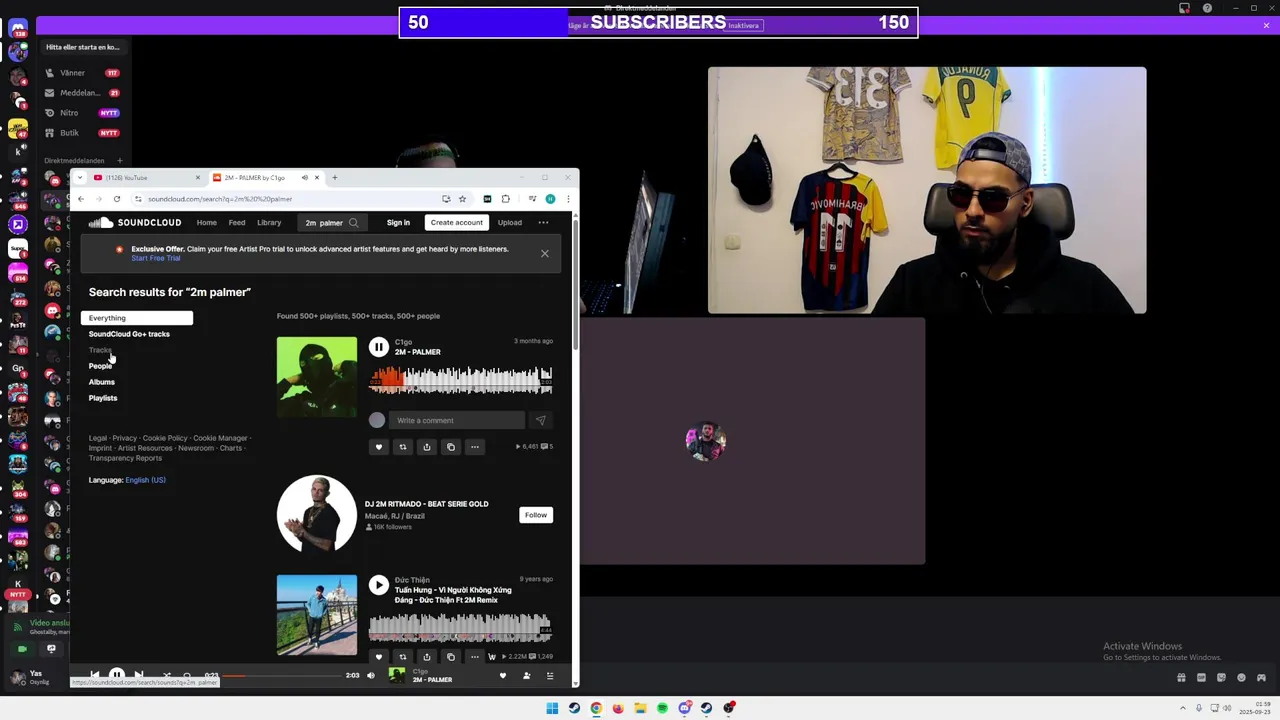Pause the 2M - PALMER track in results
The height and width of the screenshot is (720, 1280).
[378, 347]
